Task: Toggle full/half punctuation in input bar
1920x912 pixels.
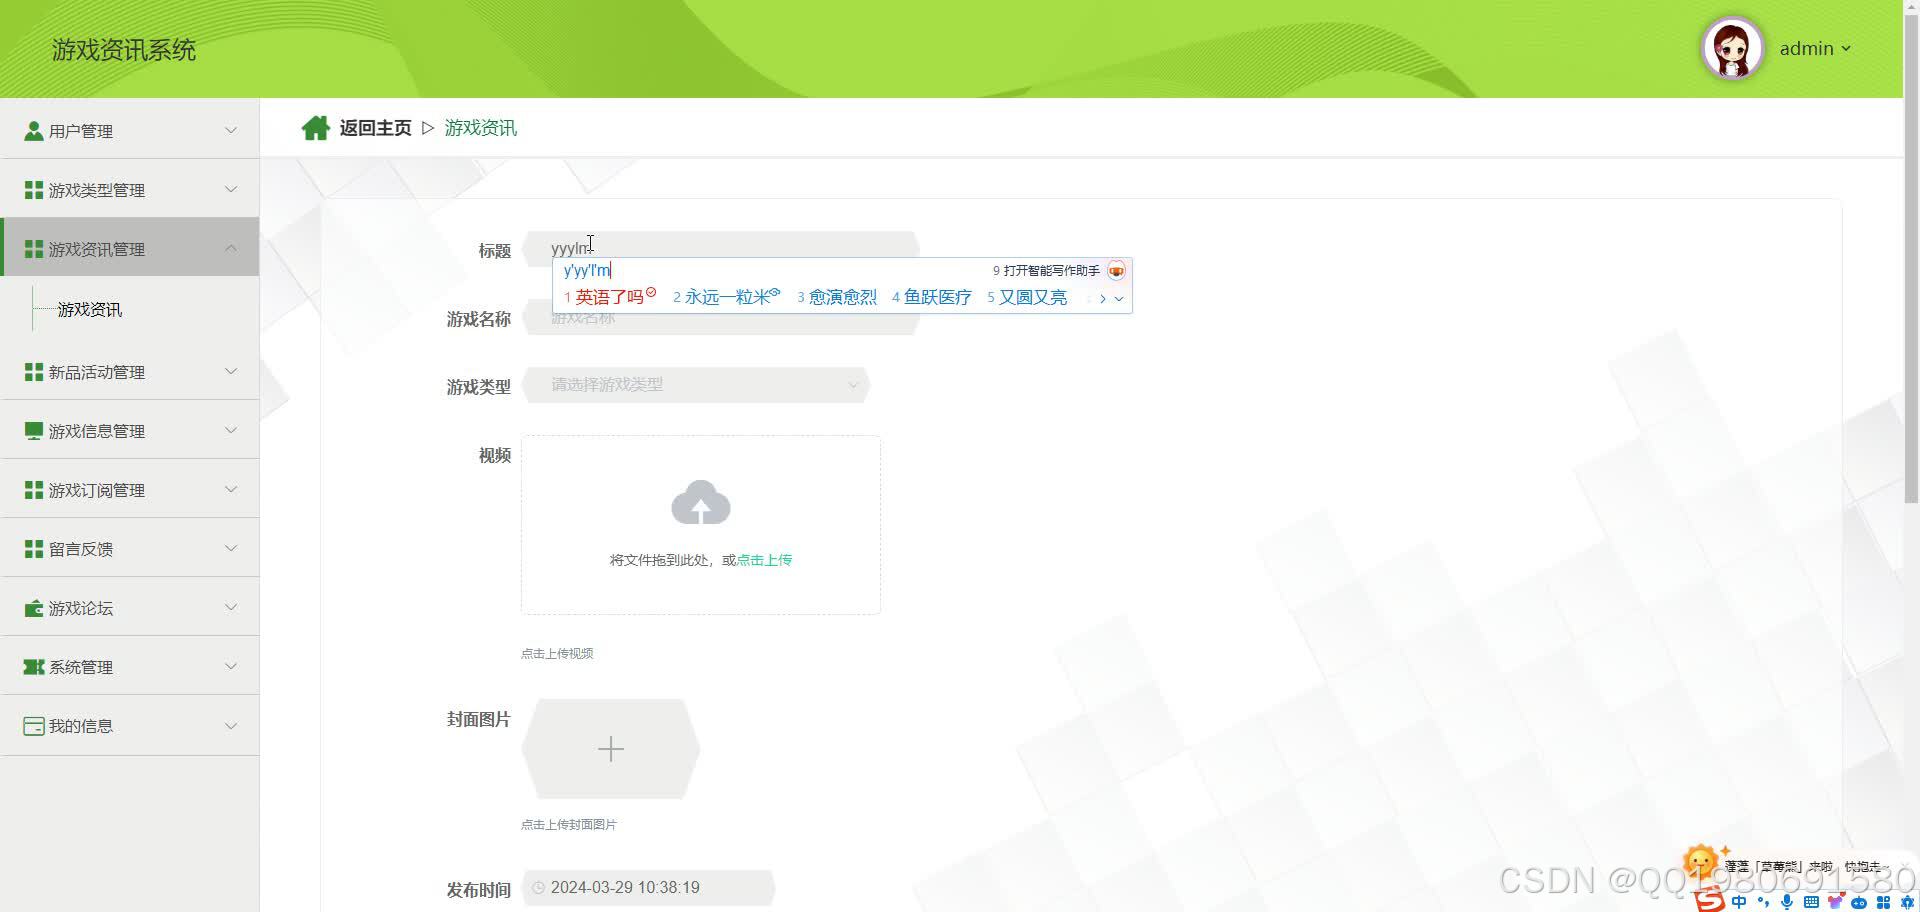Action: tap(1761, 901)
